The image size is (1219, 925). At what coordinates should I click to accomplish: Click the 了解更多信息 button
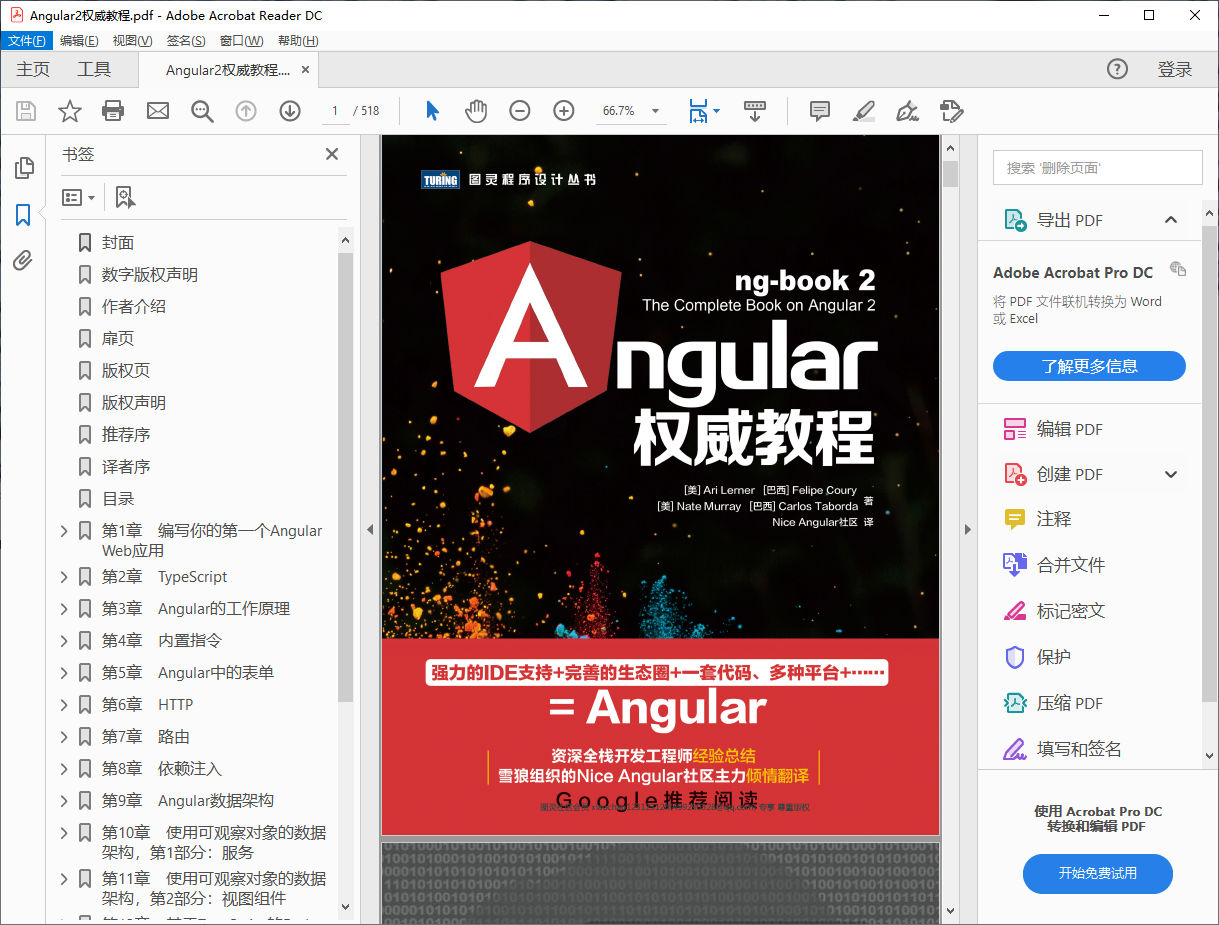[x=1089, y=366]
